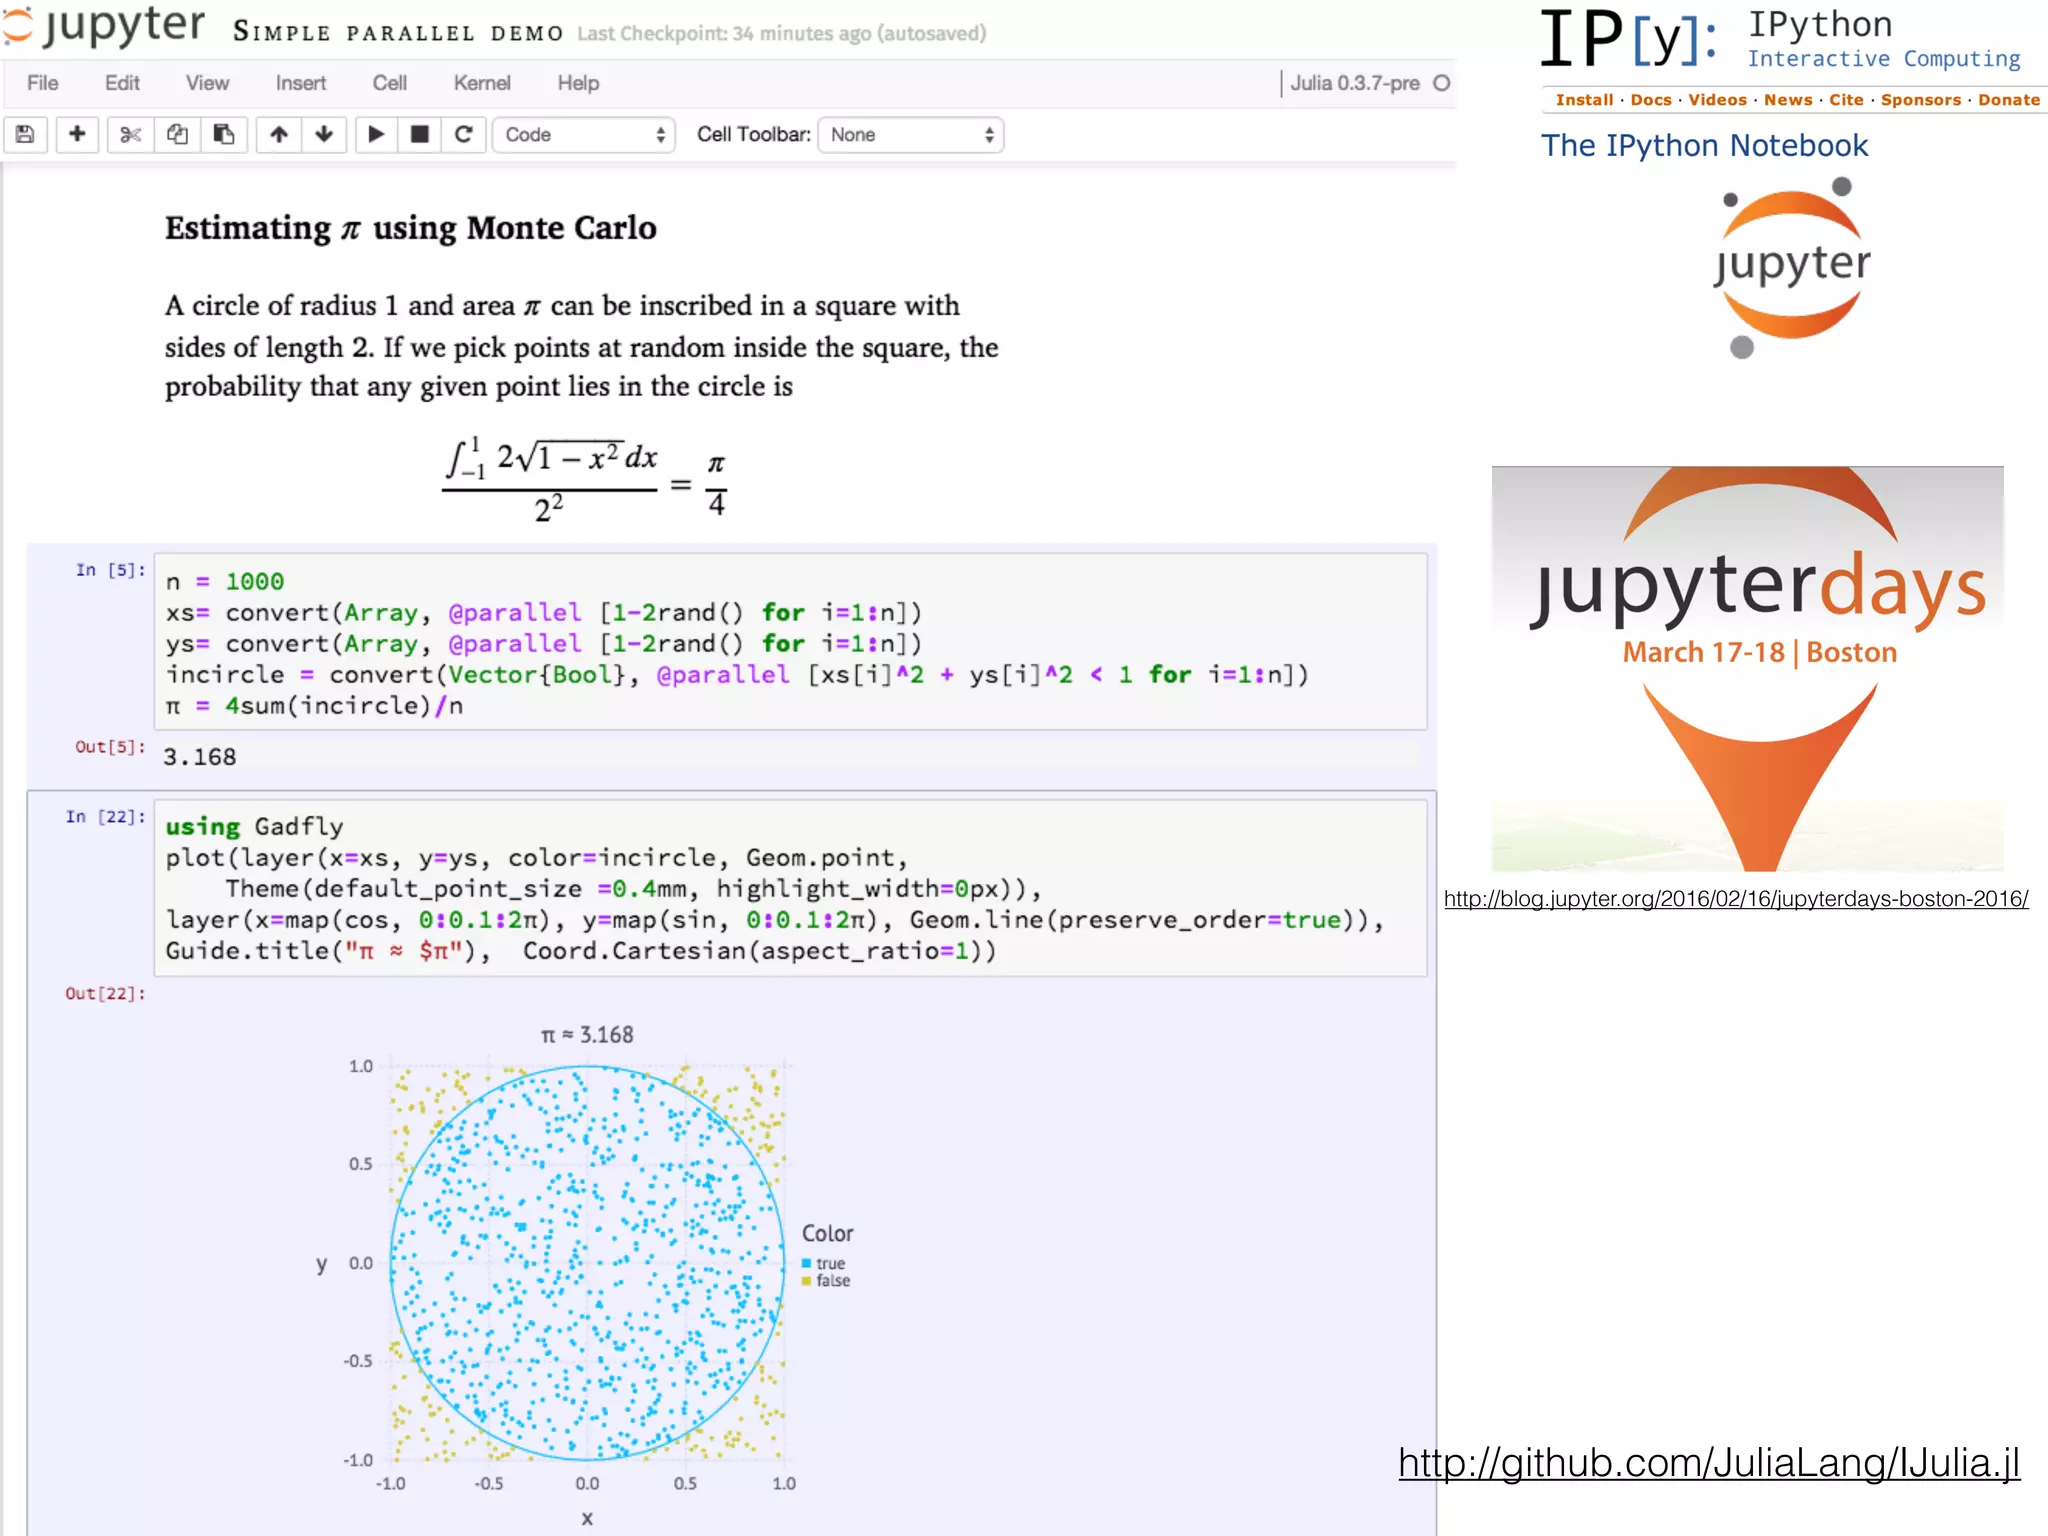Screen dimensions: 2048x1536
Task: Cut selected cell with scissors icon
Action: 130,135
